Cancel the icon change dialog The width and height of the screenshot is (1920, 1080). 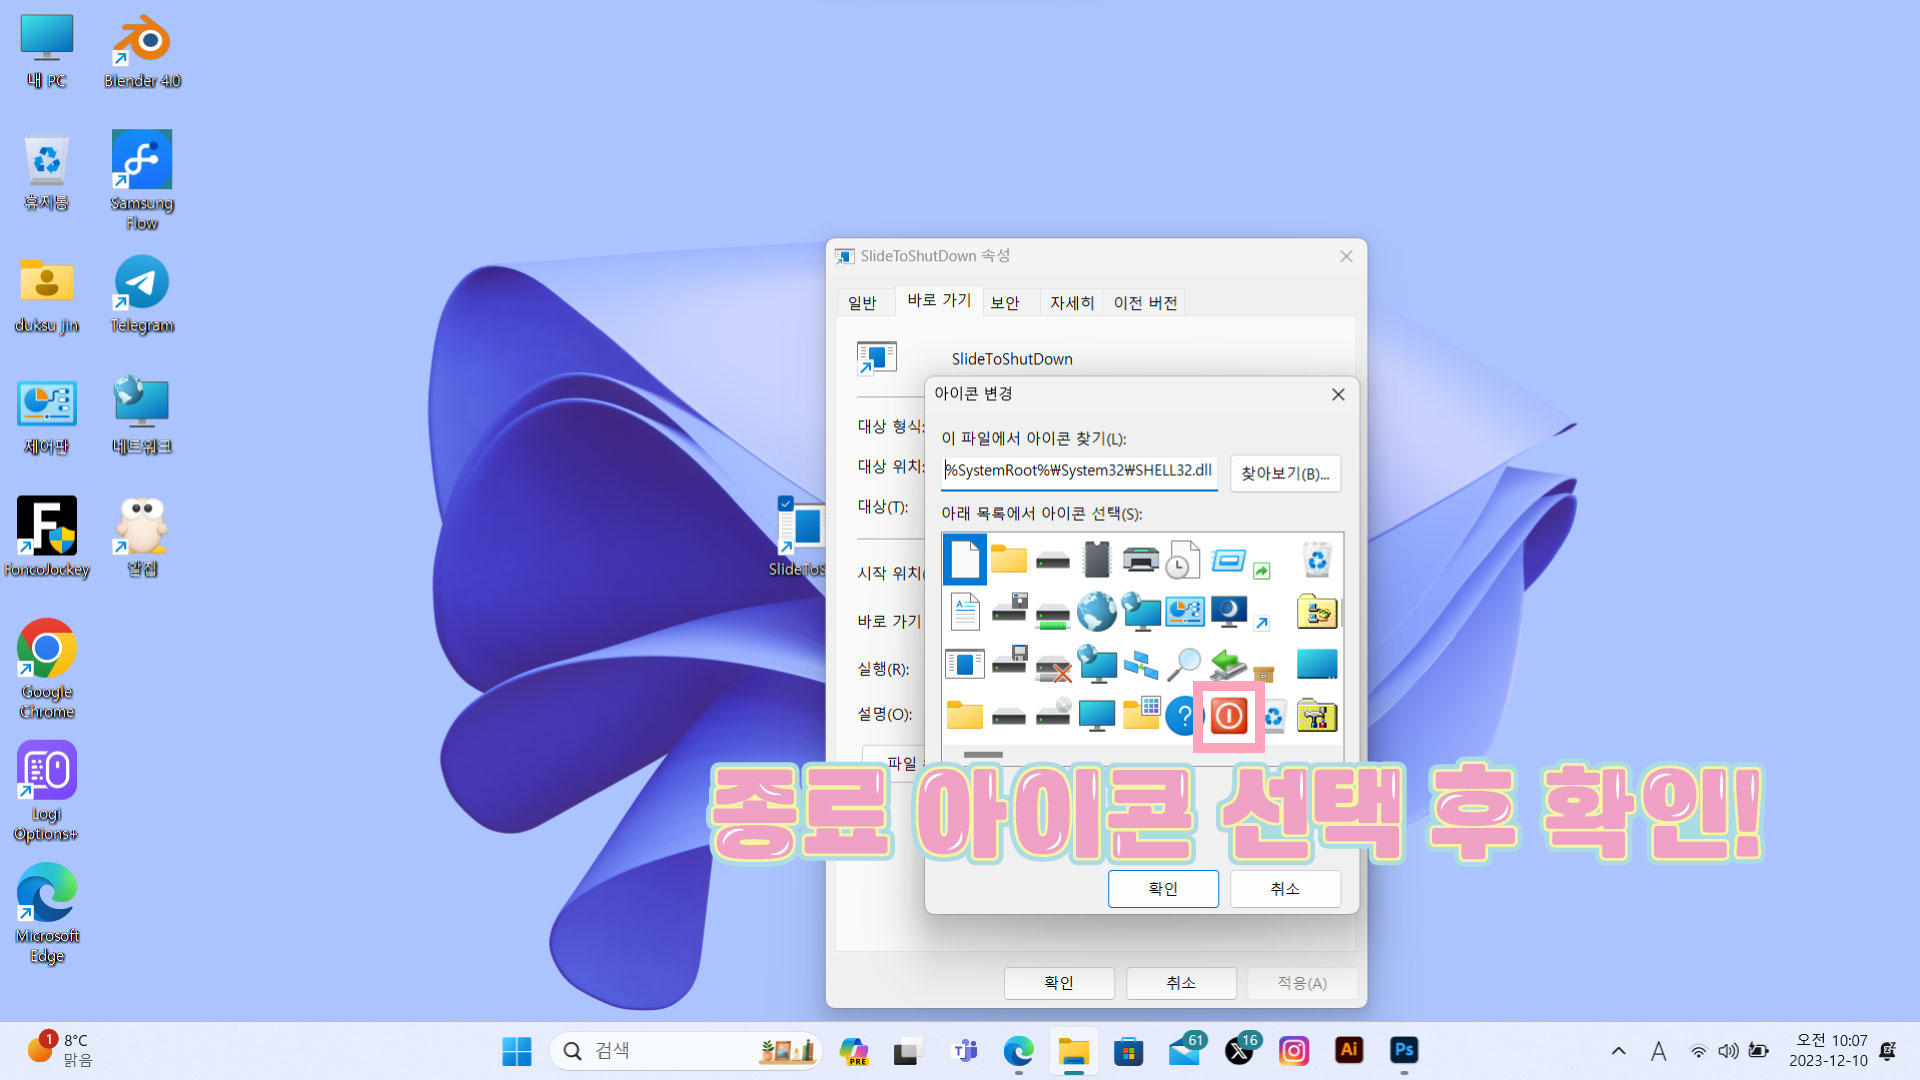click(x=1285, y=888)
